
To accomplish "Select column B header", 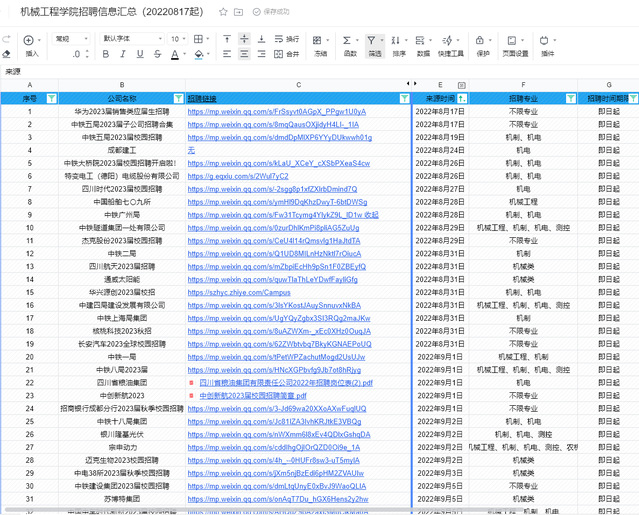I will pyautogui.click(x=121, y=85).
